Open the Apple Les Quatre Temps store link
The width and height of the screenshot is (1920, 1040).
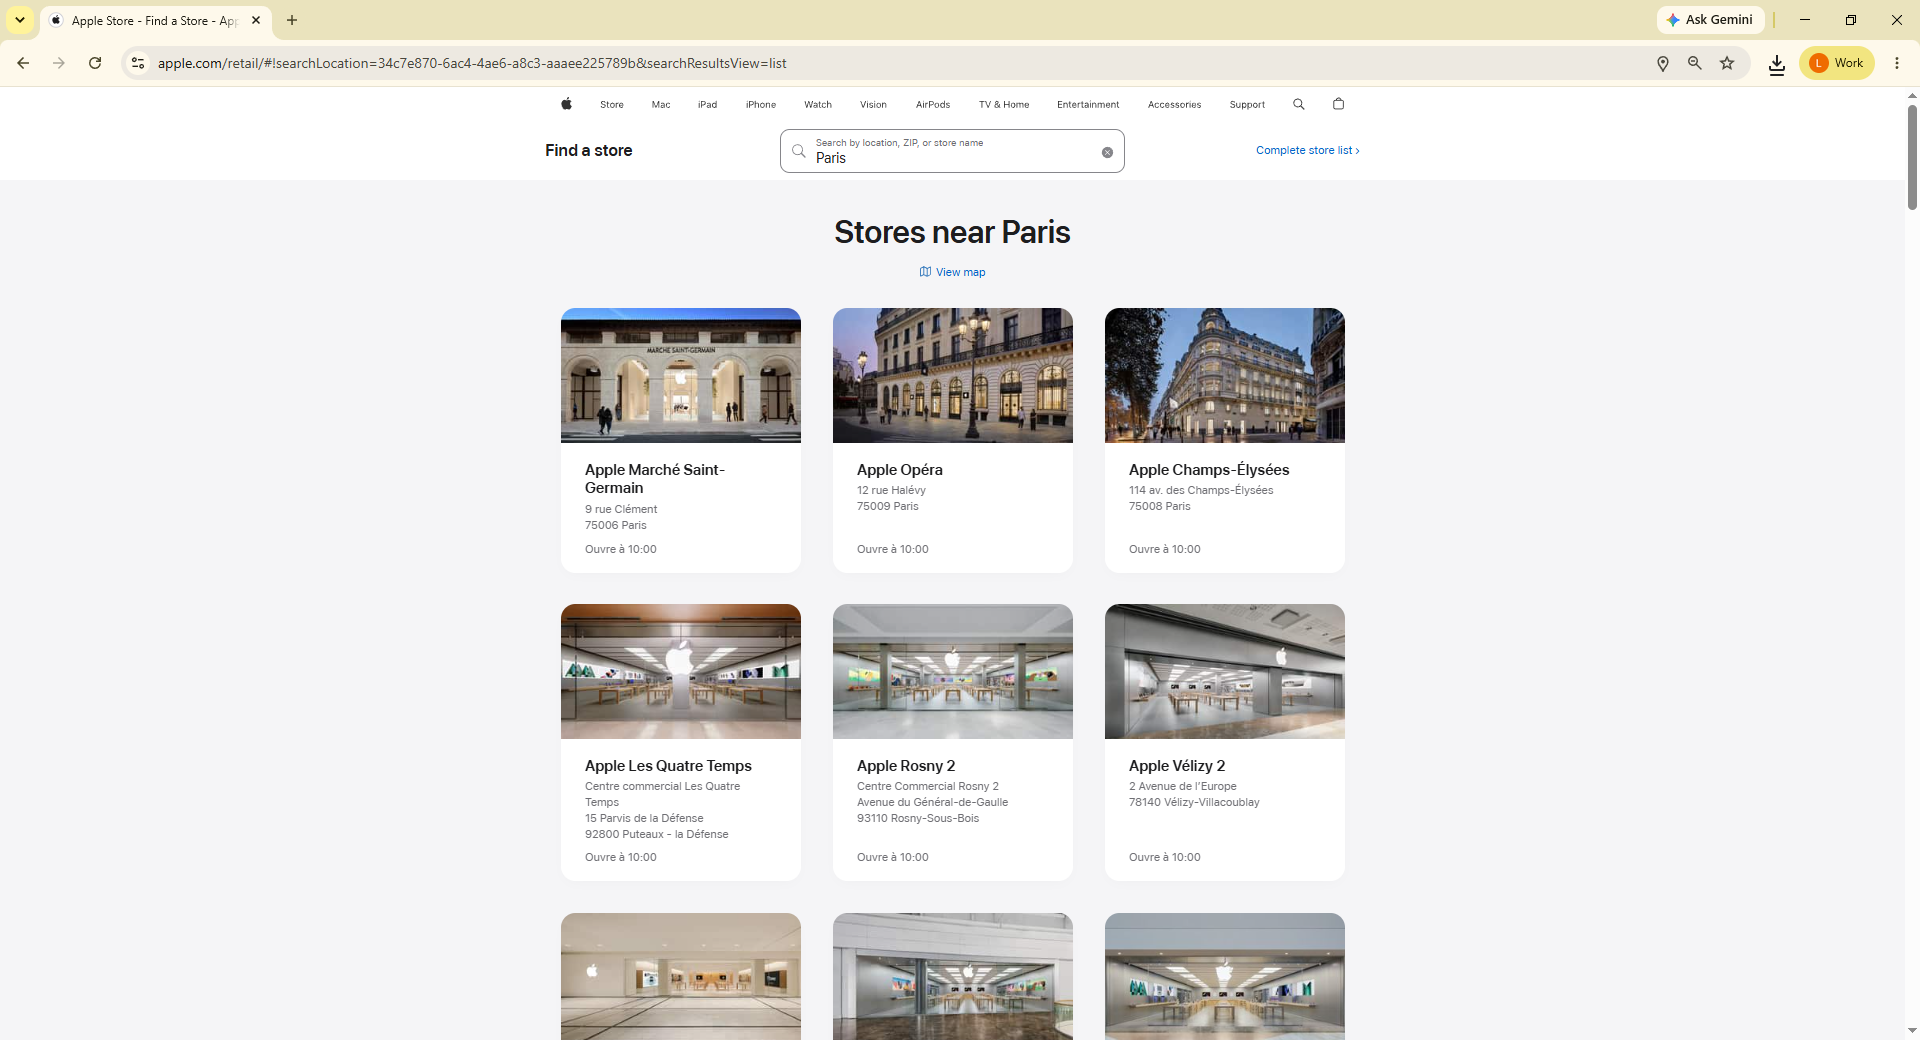668,766
